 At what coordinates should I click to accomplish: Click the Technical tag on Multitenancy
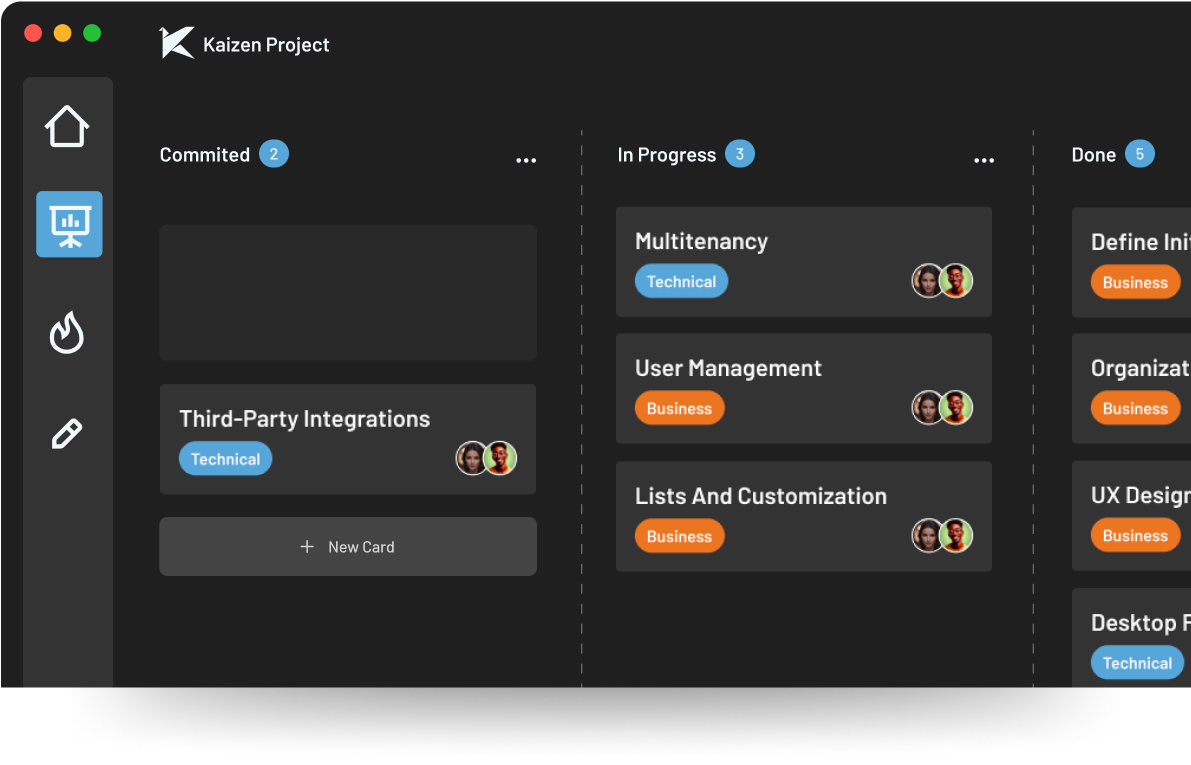pyautogui.click(x=681, y=282)
